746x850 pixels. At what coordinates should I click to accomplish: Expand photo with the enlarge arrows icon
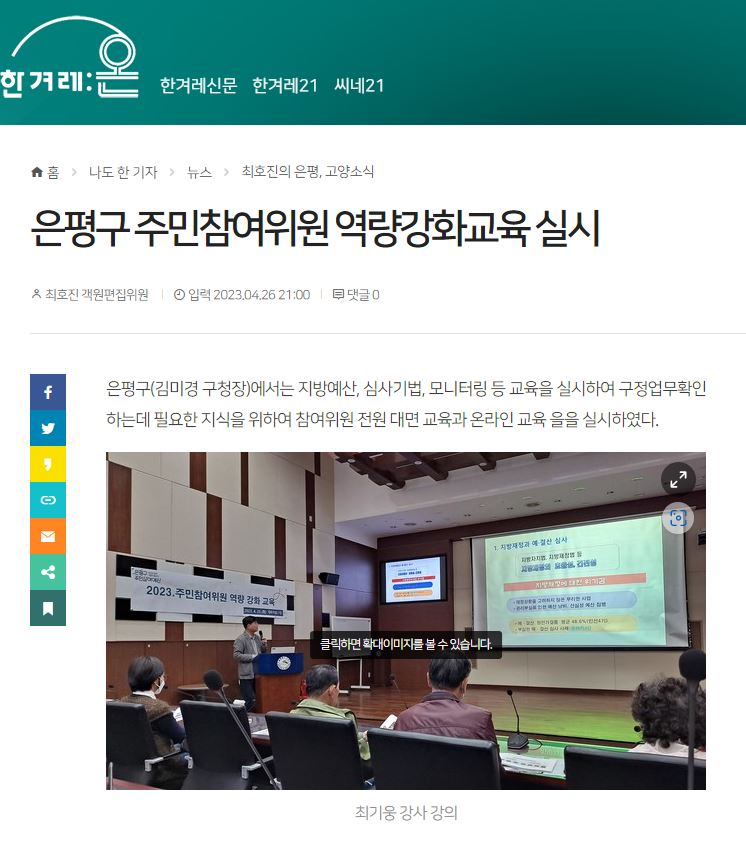[678, 479]
